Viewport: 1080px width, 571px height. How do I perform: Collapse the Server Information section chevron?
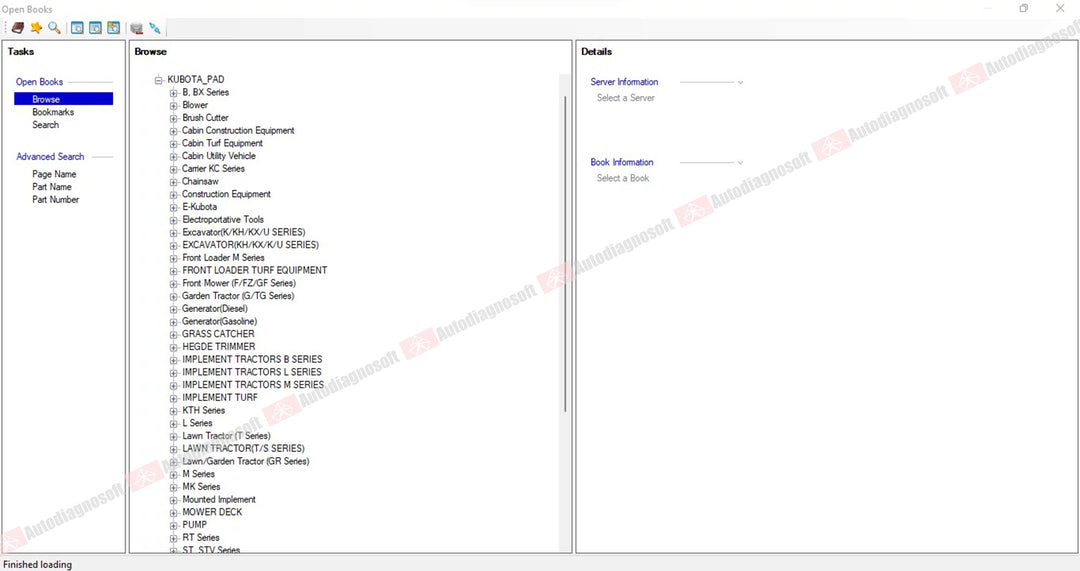click(740, 83)
